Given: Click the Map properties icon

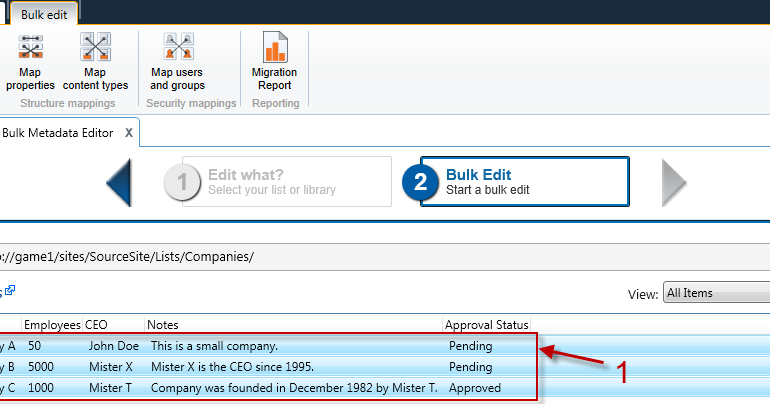Looking at the screenshot, I should (x=31, y=47).
